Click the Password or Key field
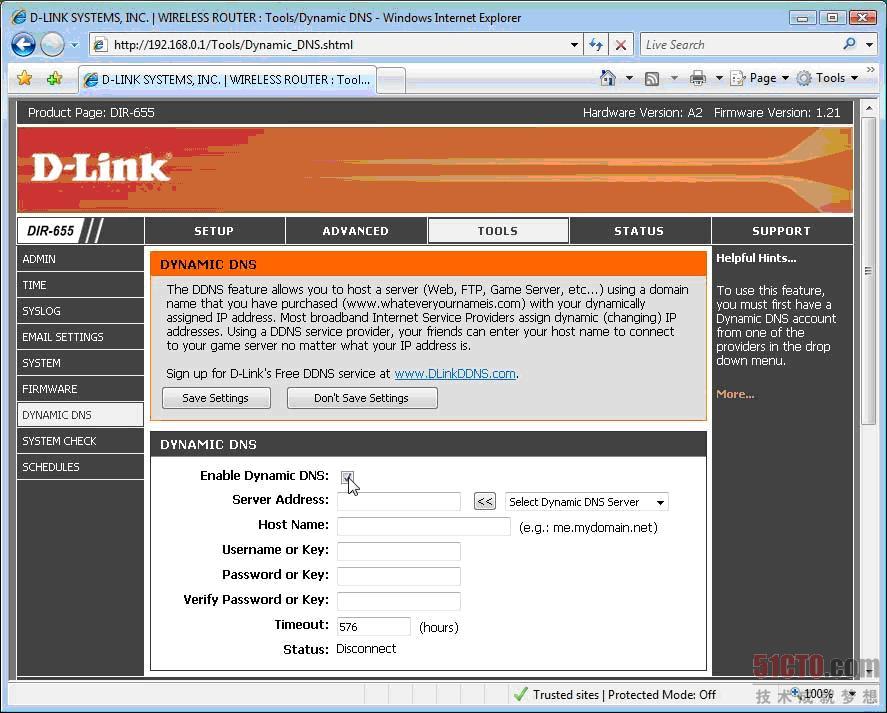Viewport: 887px width, 713px height. 399,576
